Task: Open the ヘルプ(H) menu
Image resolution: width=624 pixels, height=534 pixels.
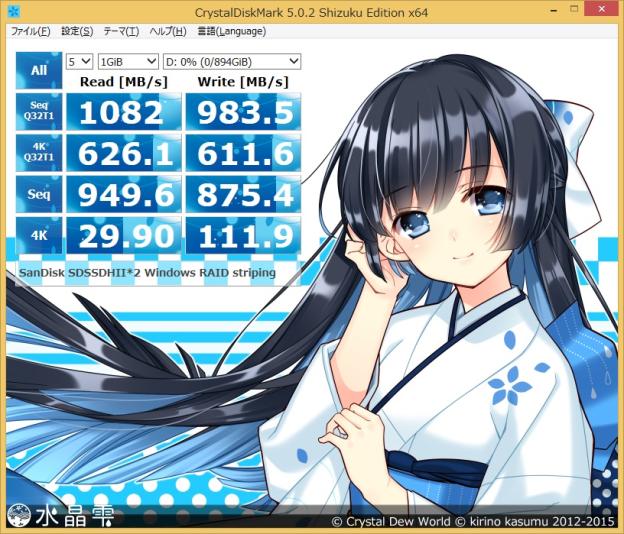Action: (x=168, y=31)
